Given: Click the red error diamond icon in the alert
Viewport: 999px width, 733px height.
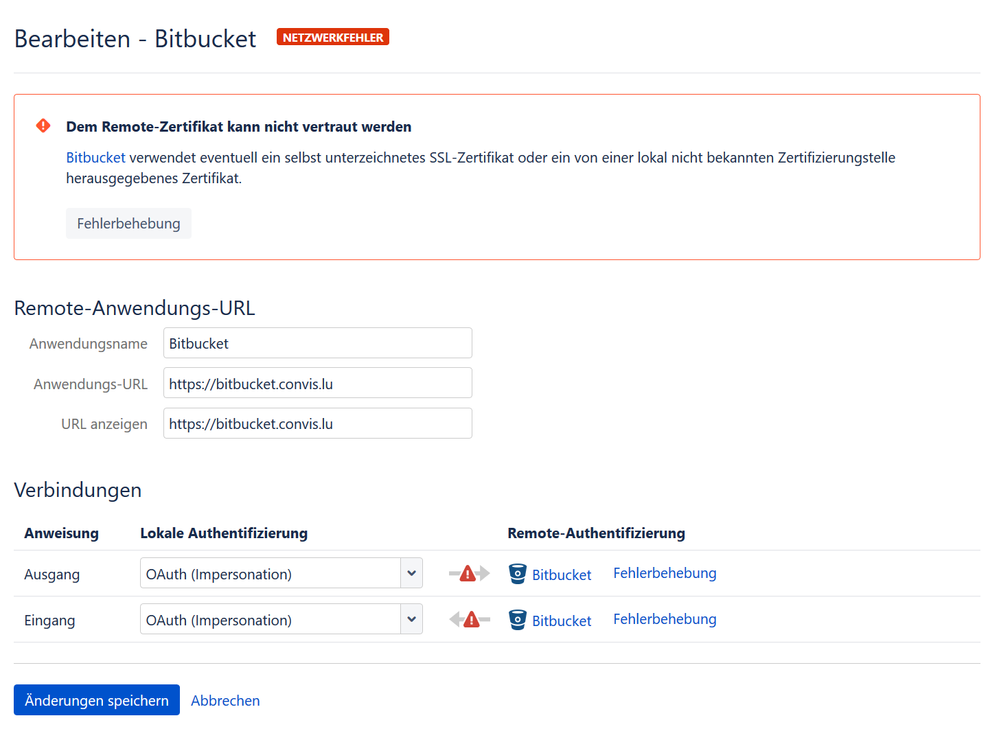Looking at the screenshot, I should 43,126.
